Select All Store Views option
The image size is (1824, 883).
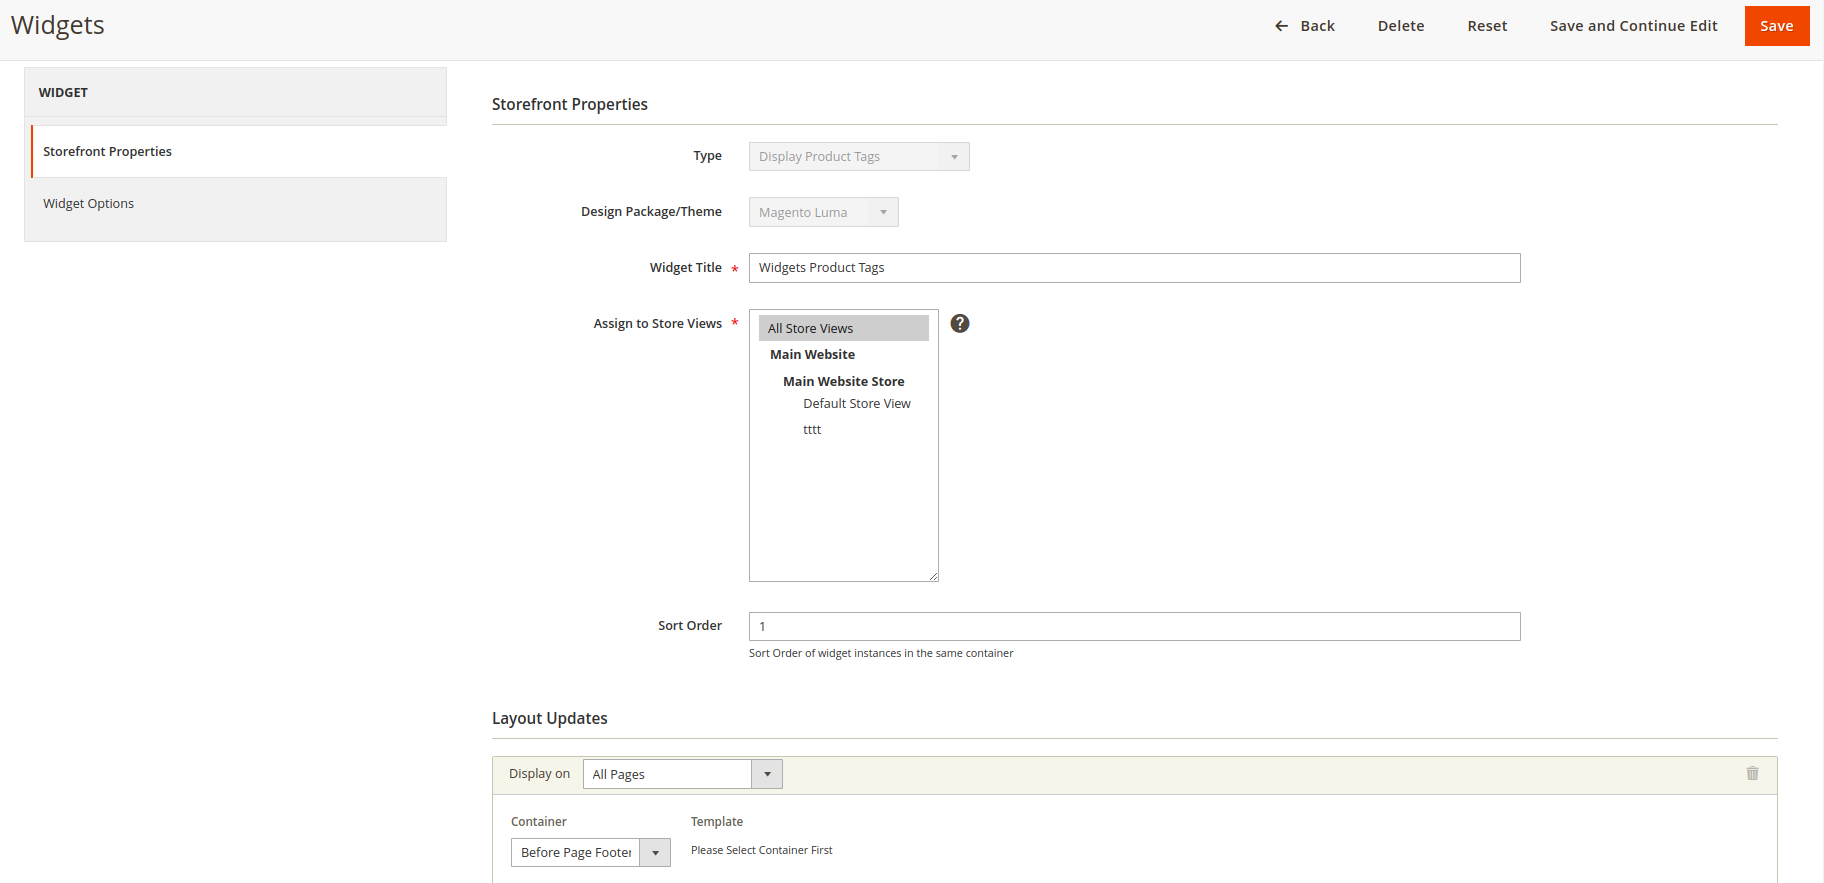(842, 328)
